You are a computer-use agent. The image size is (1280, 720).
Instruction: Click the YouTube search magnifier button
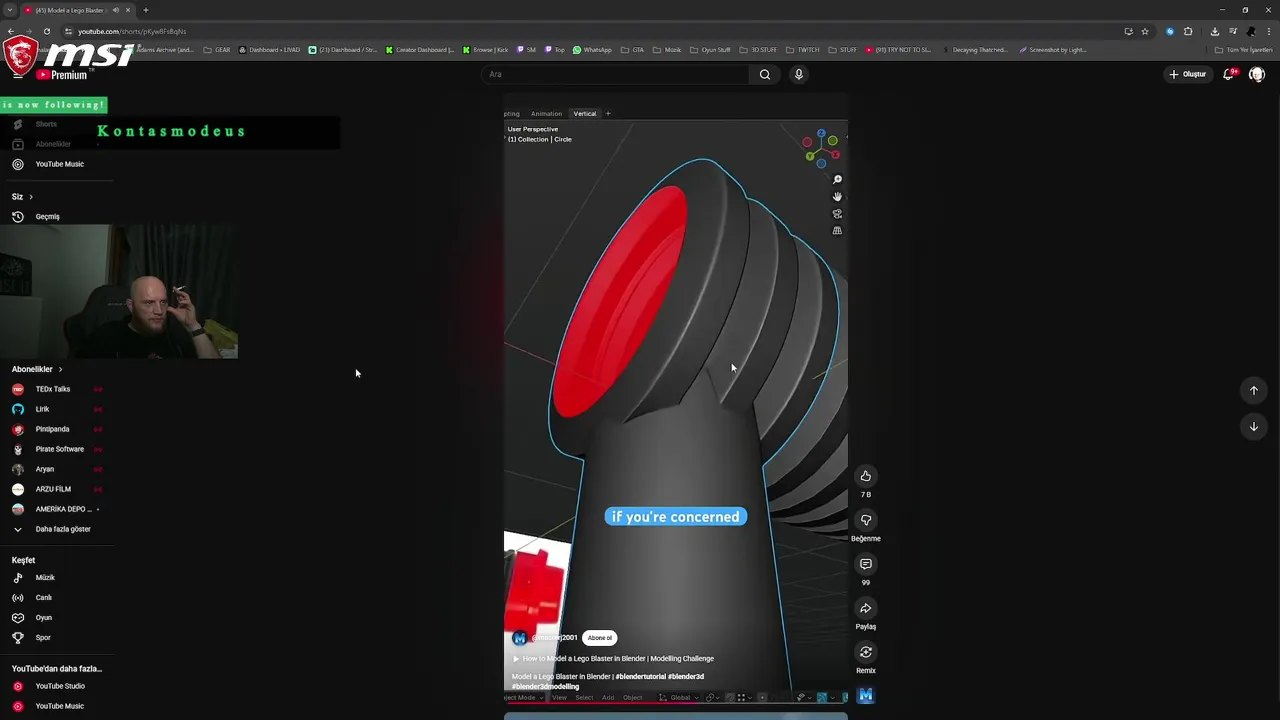click(x=765, y=74)
